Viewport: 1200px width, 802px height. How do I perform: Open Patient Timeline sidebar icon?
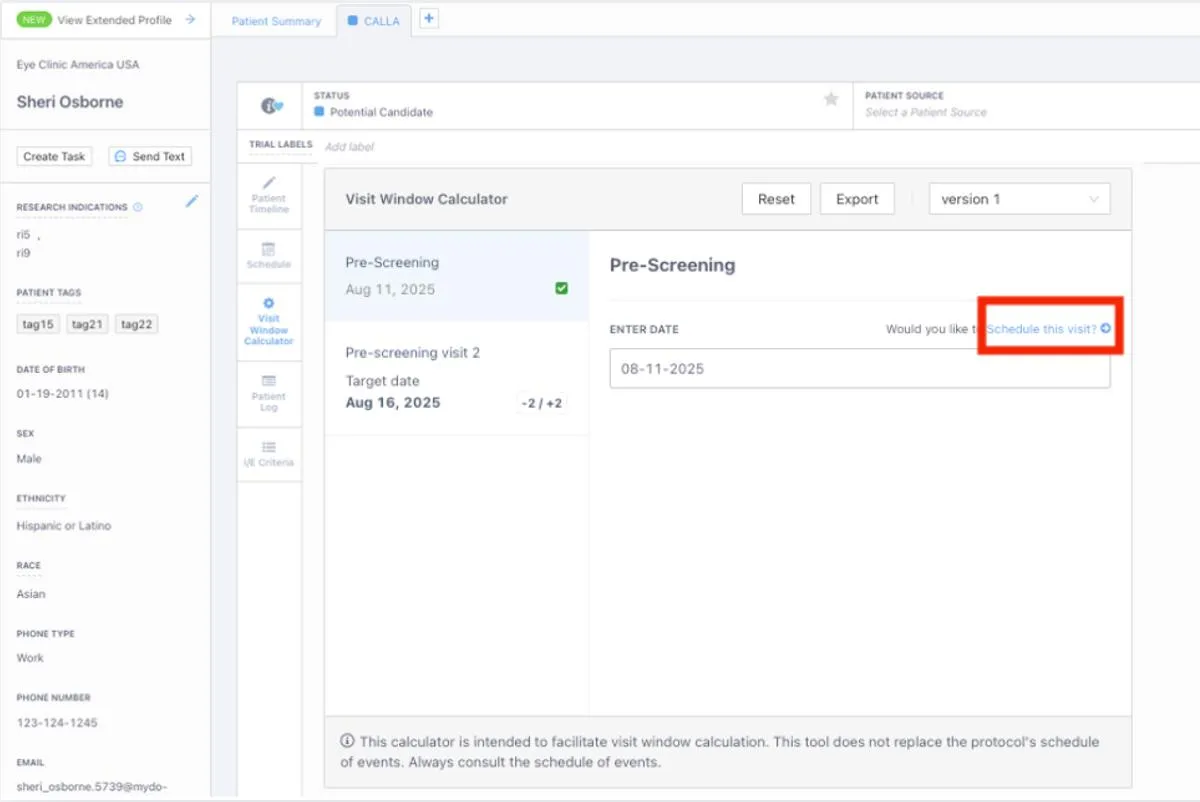tap(269, 195)
